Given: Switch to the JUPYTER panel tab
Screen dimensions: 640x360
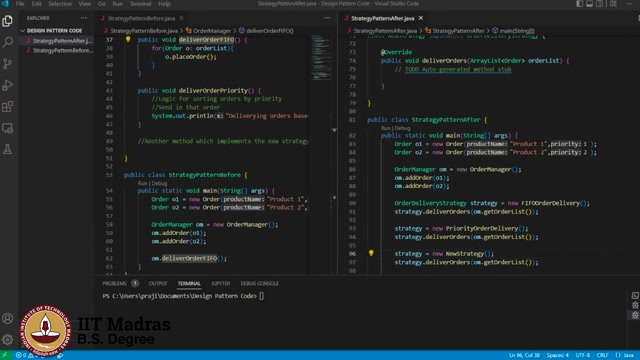Looking at the screenshot, I should click(220, 283).
